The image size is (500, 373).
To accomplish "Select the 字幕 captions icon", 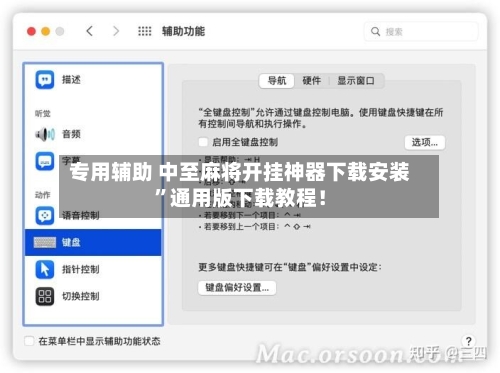I will 45,161.
